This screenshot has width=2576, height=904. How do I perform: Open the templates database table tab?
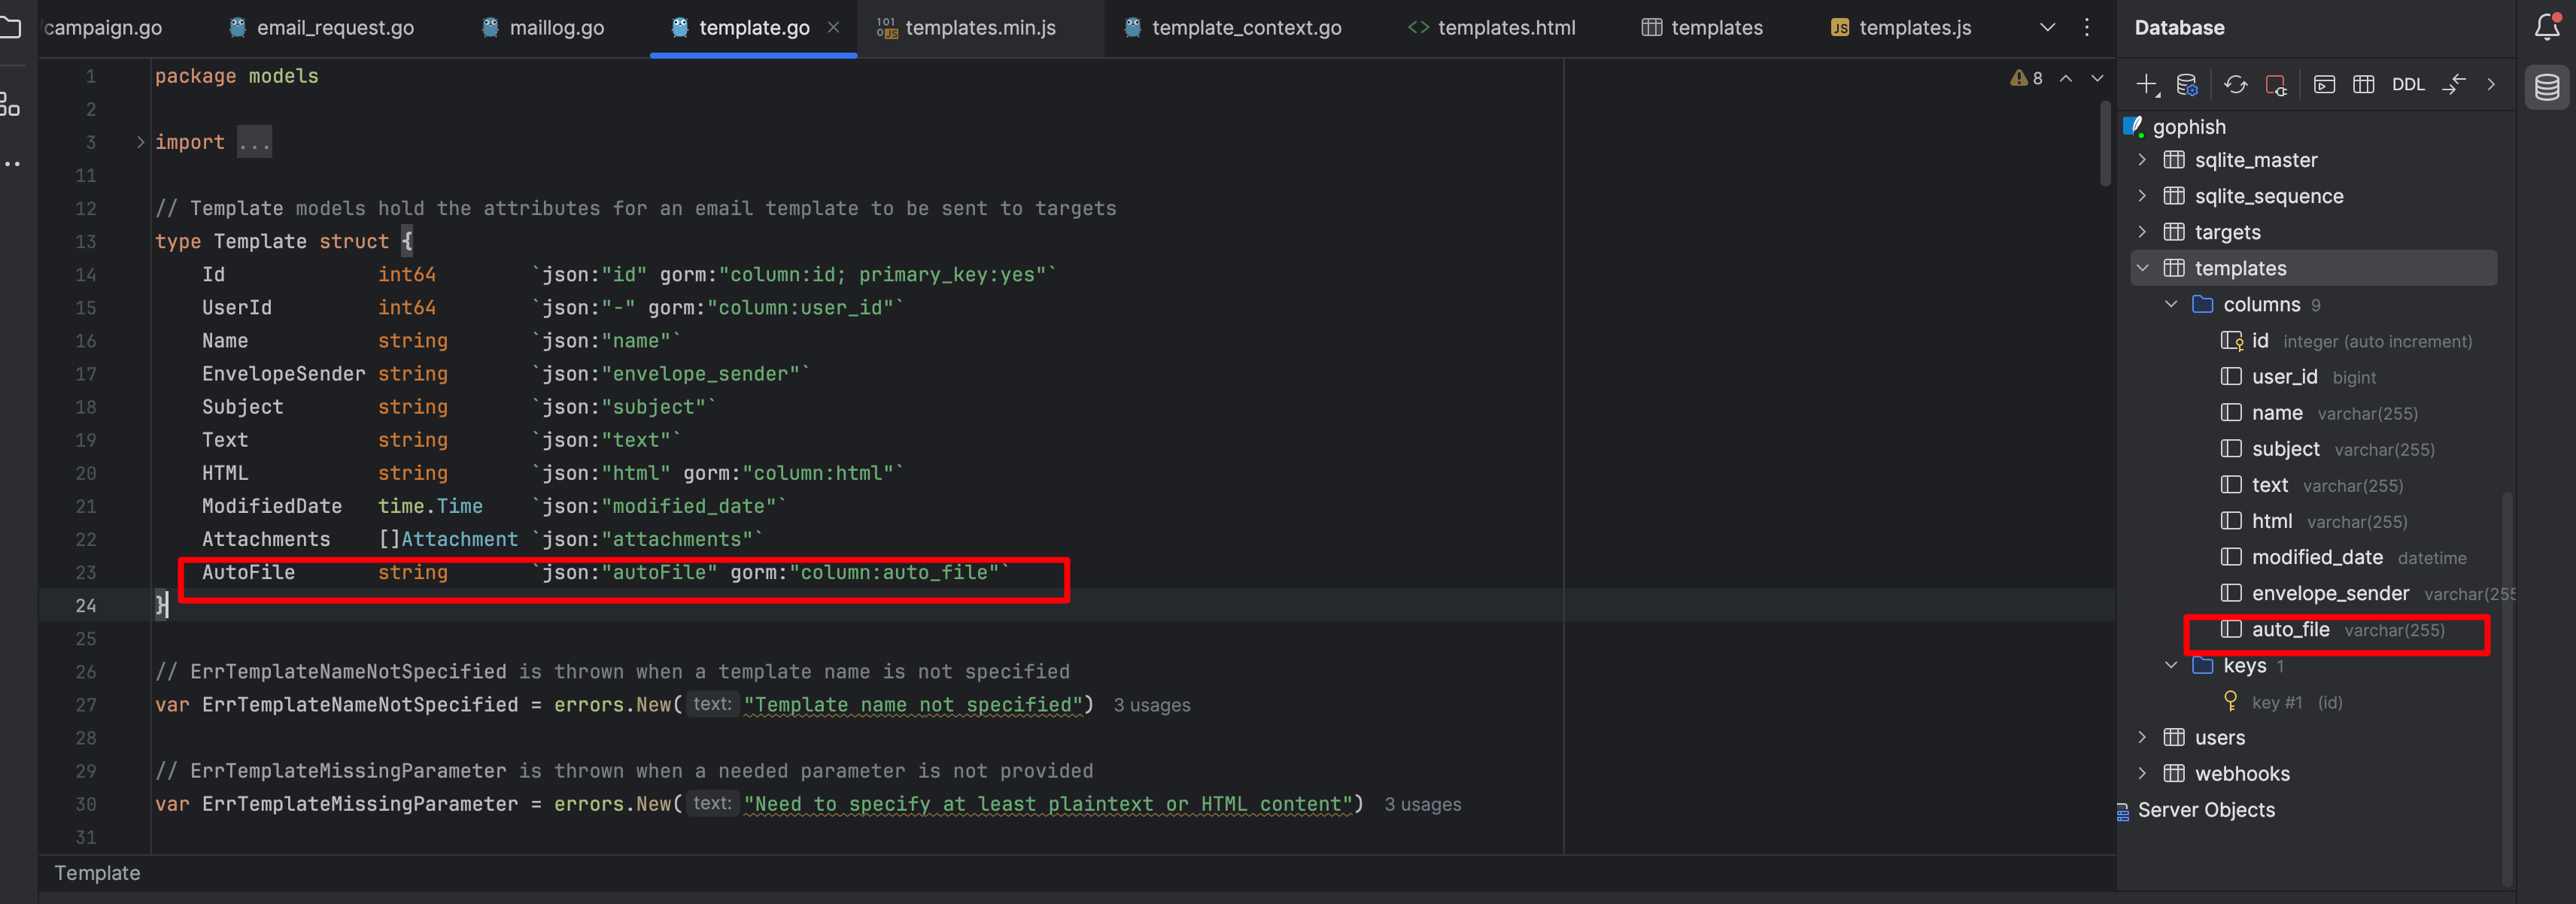coord(1702,28)
